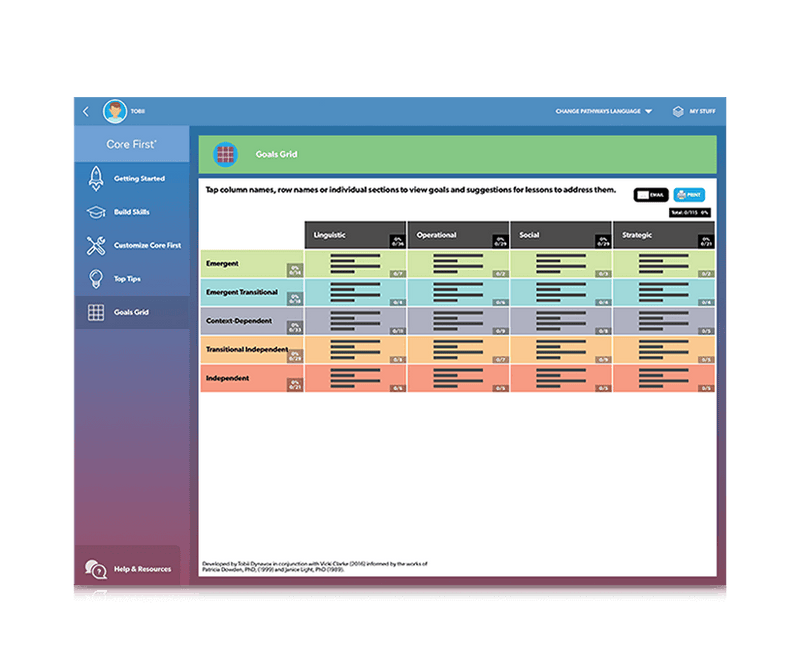Click the My Stuff label
Viewport: 800px width, 655px height.
[703, 111]
